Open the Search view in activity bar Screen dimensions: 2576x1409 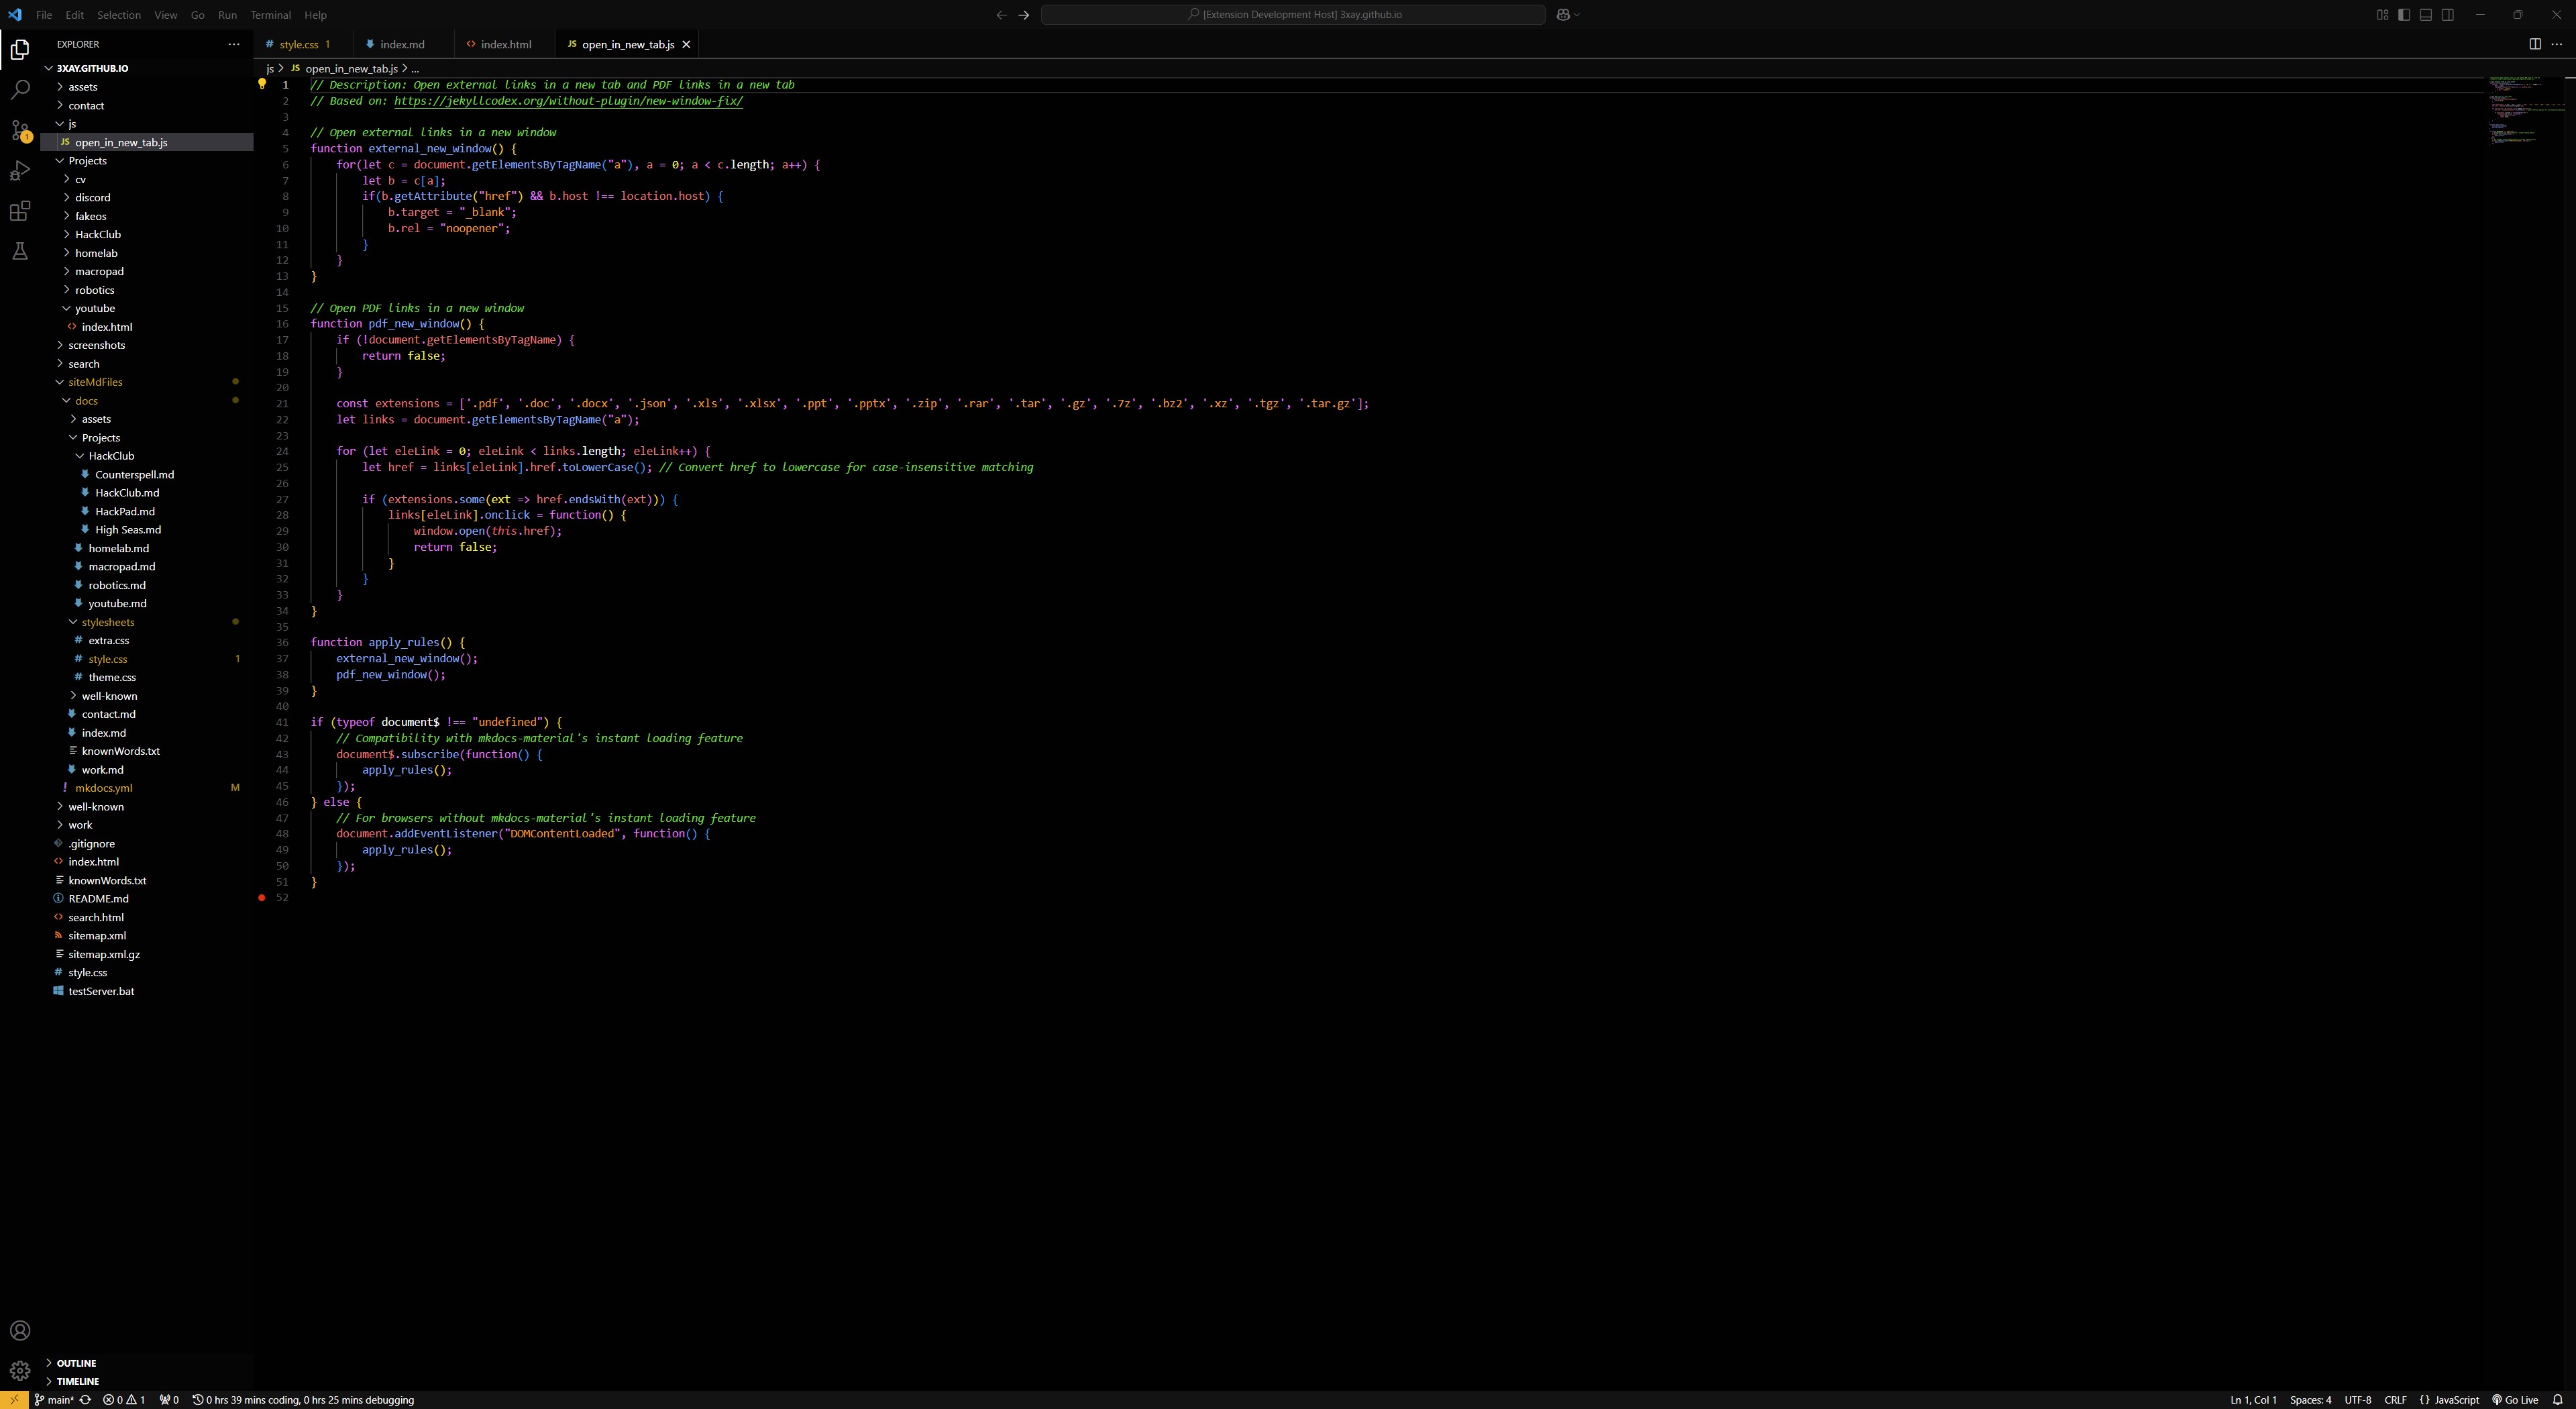tap(20, 90)
